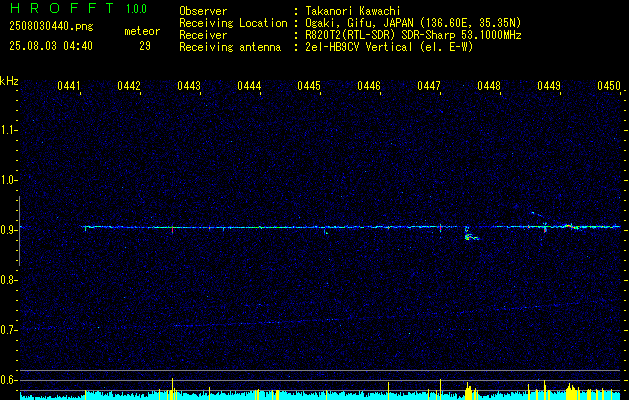Click the 2el-HB9CV Vertical antenna text
Viewport: 629px width, 400px height.
(x=390, y=47)
